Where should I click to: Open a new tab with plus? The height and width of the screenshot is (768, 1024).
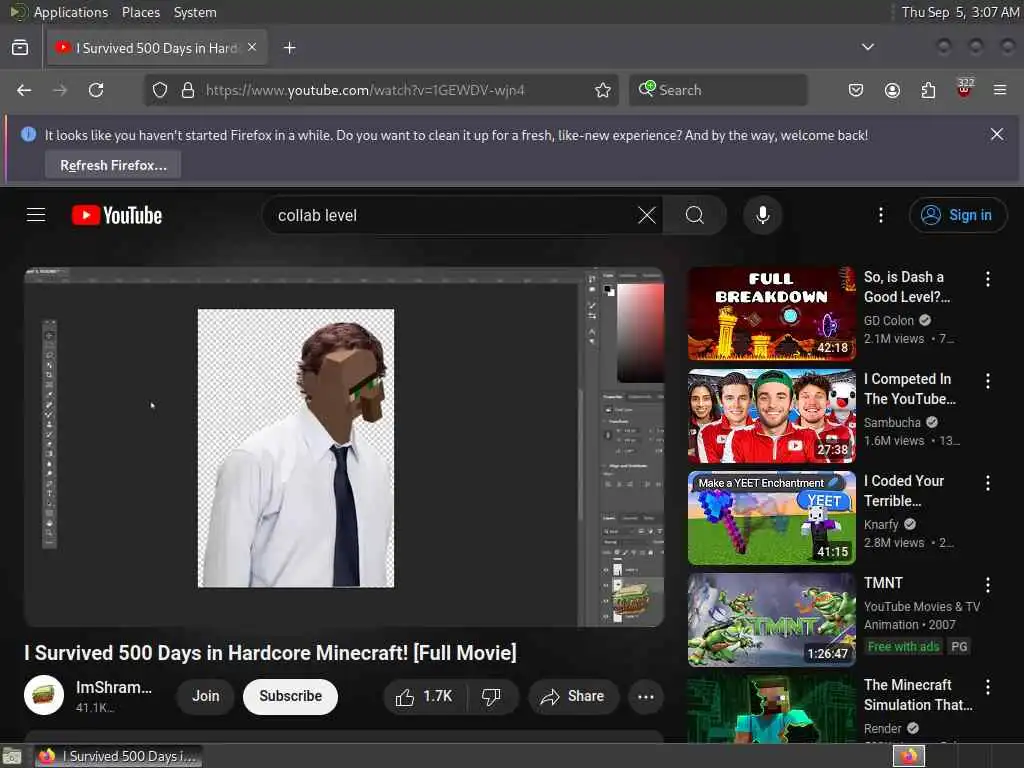[x=289, y=48]
